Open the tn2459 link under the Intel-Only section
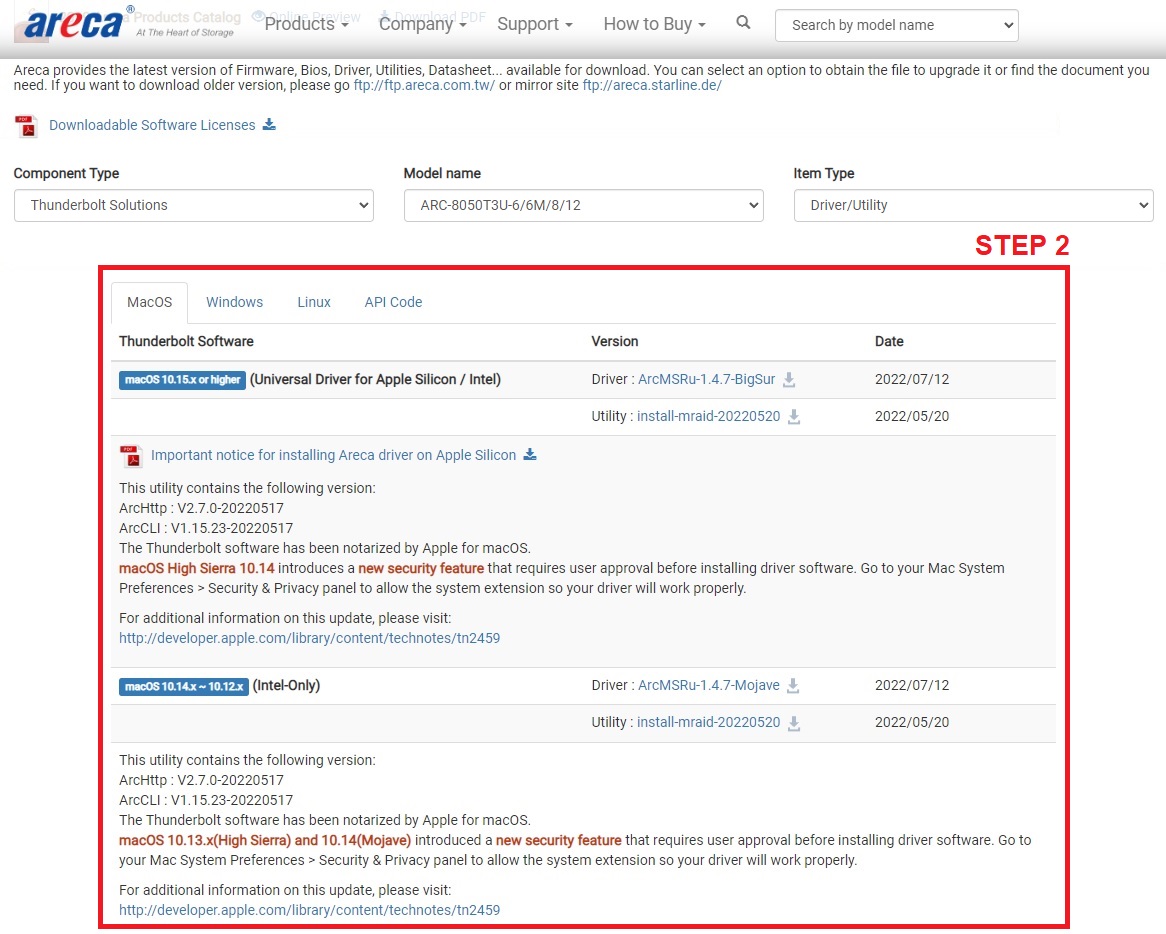 click(309, 910)
